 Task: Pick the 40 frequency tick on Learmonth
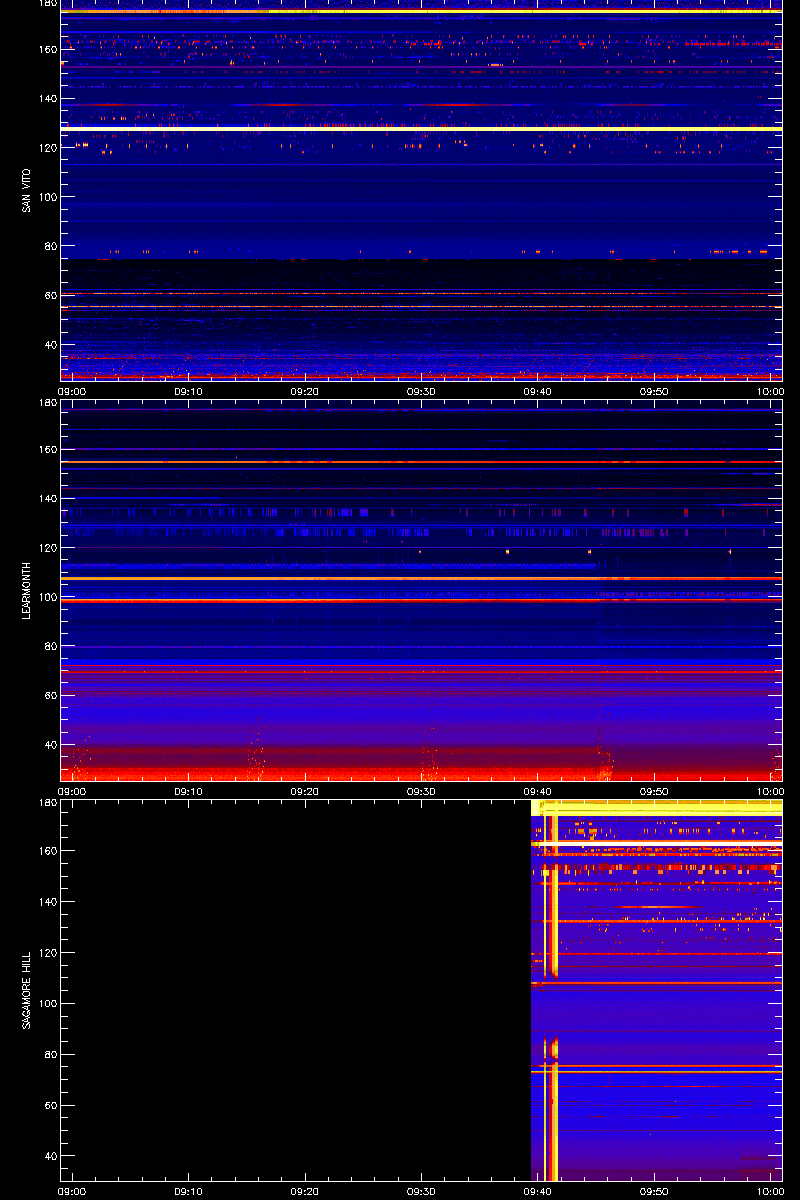(50, 745)
